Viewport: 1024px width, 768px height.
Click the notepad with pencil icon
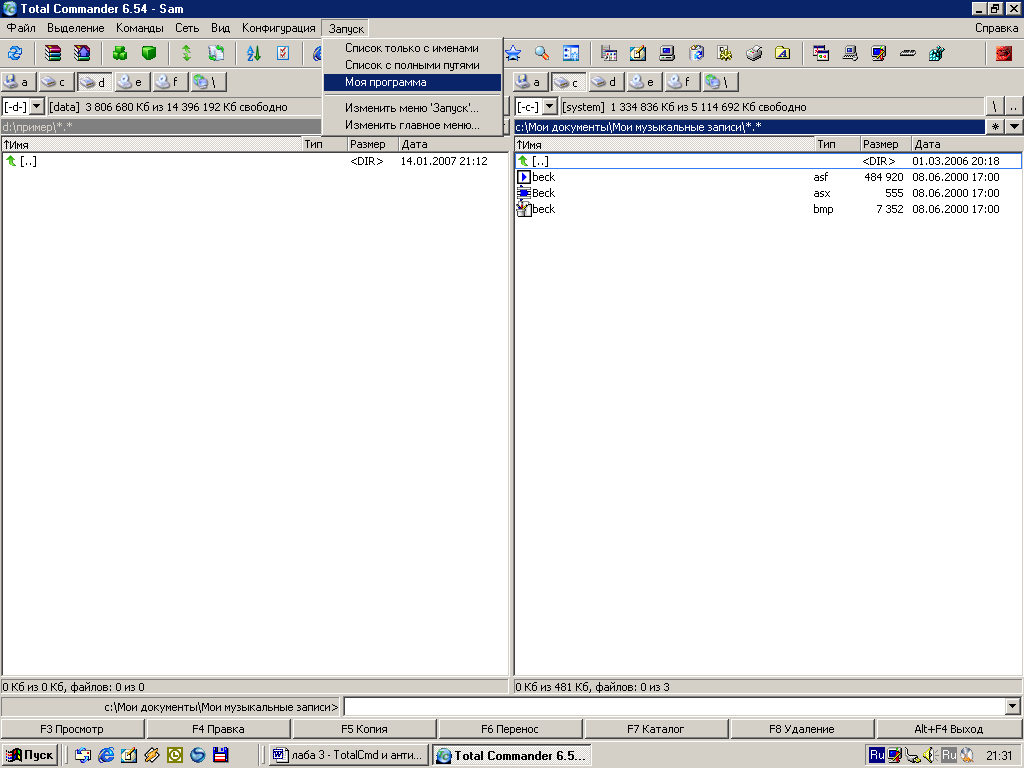pos(638,54)
